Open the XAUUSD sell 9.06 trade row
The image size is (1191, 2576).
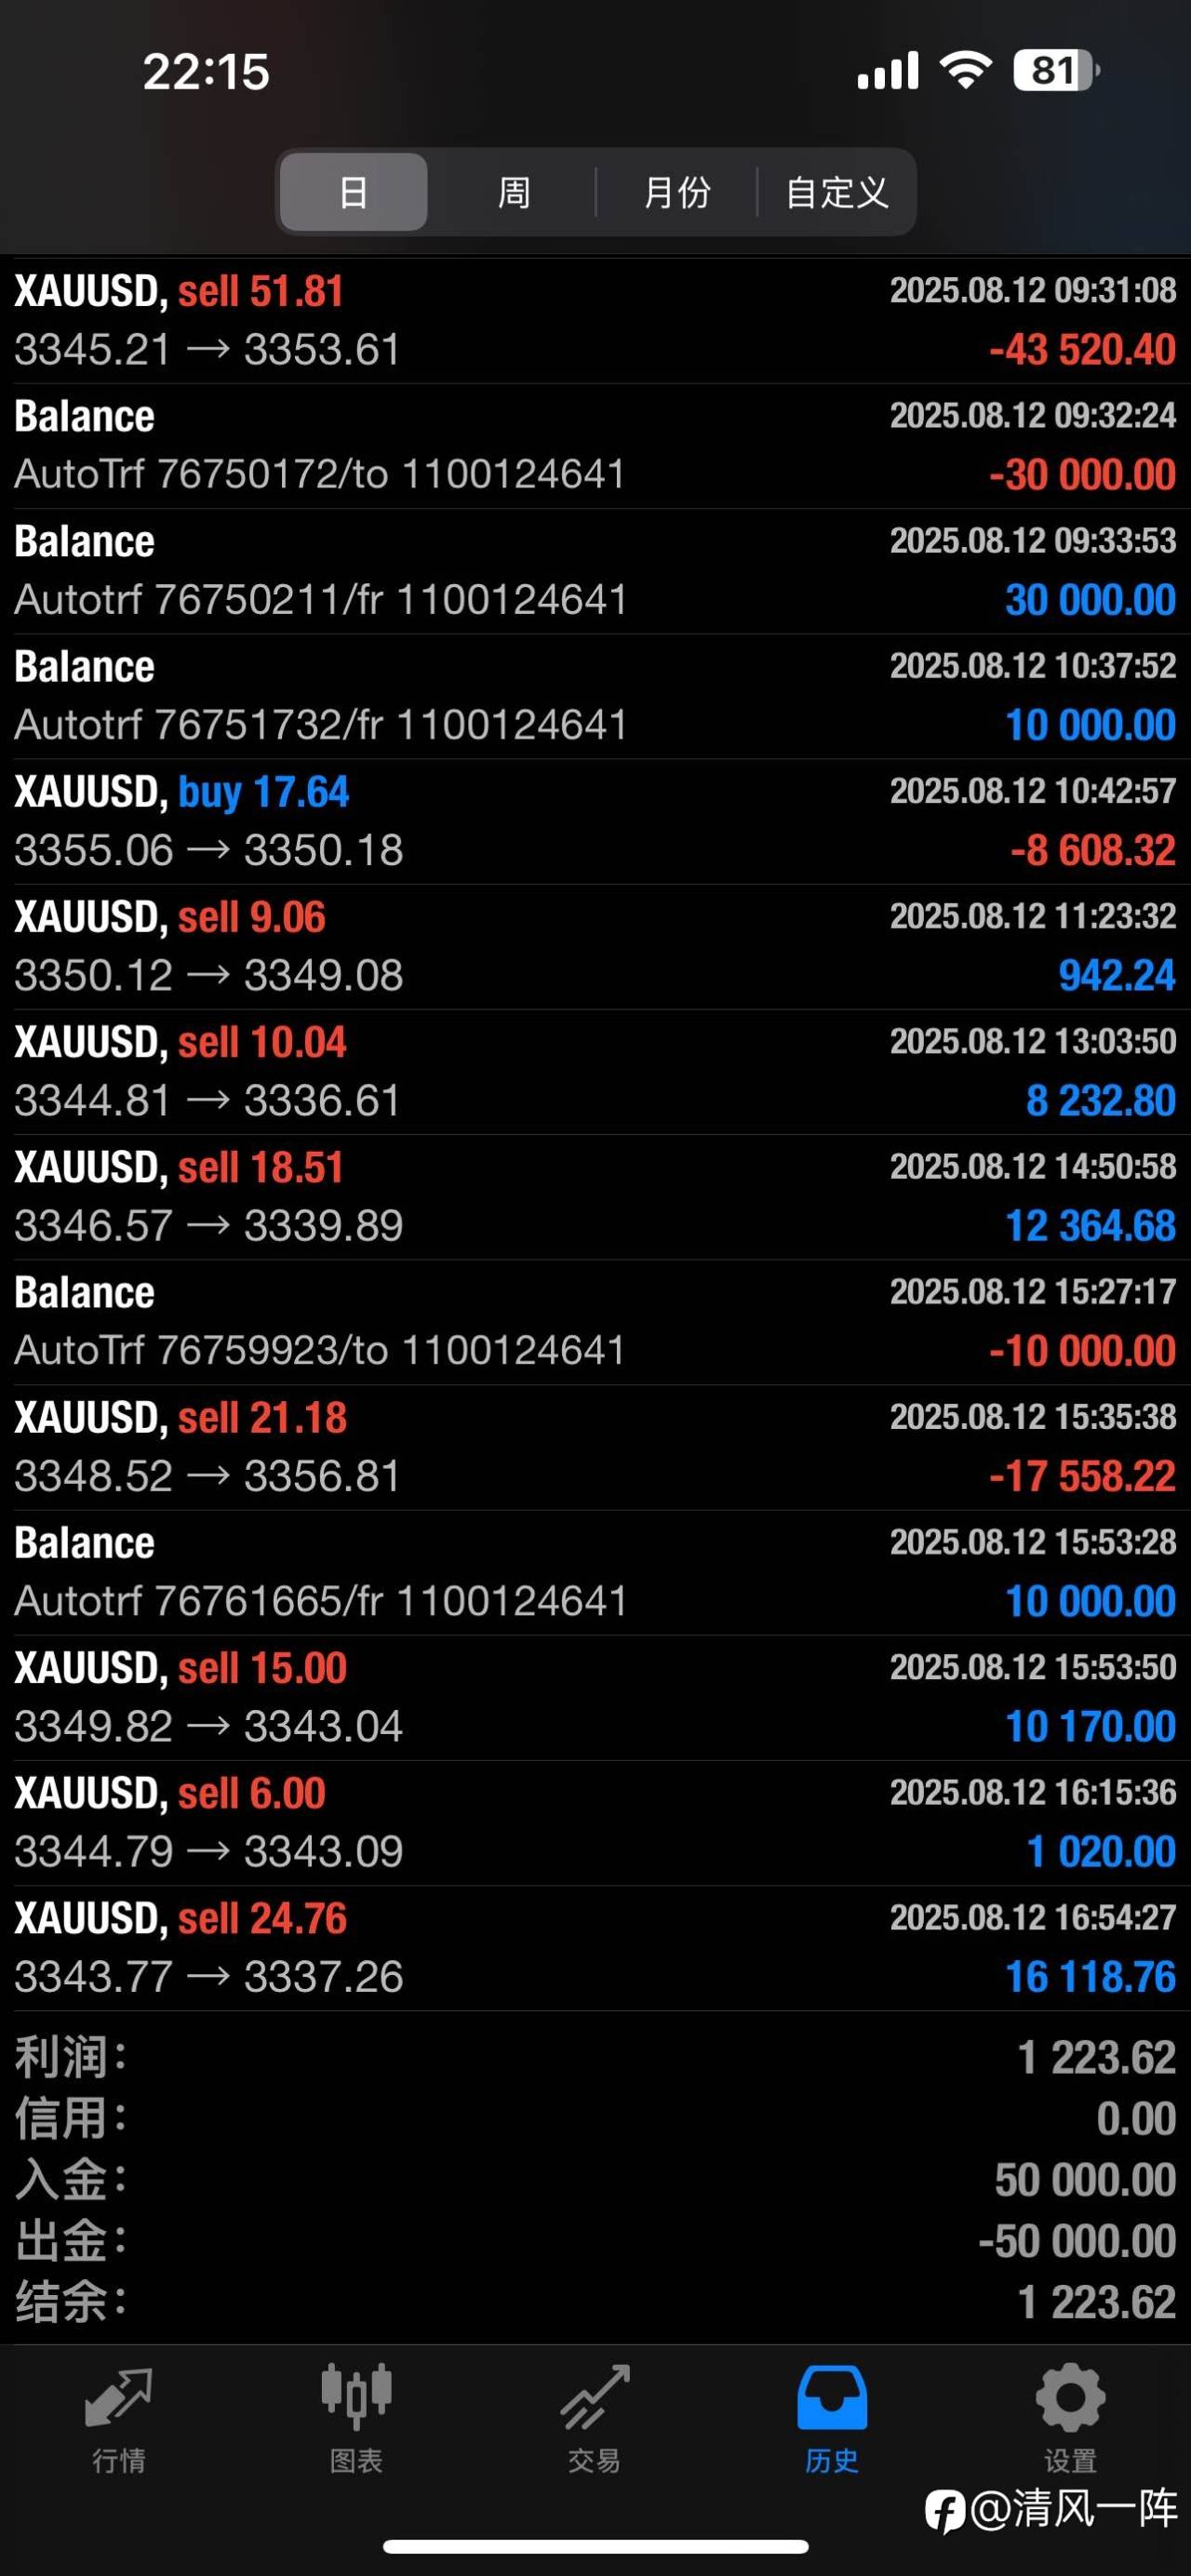[595, 947]
